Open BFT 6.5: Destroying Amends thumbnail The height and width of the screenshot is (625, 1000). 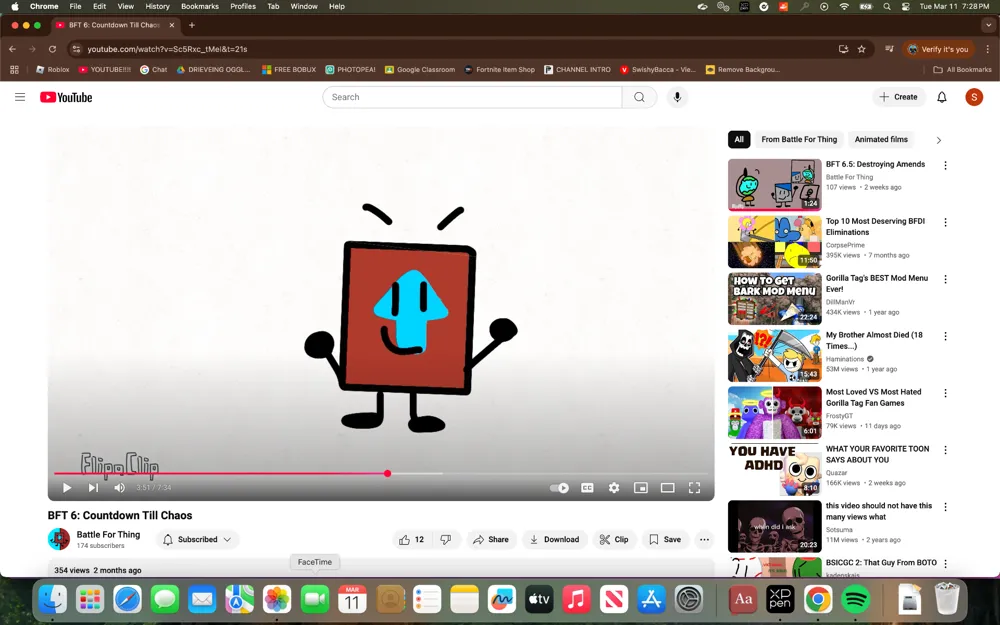tap(774, 185)
